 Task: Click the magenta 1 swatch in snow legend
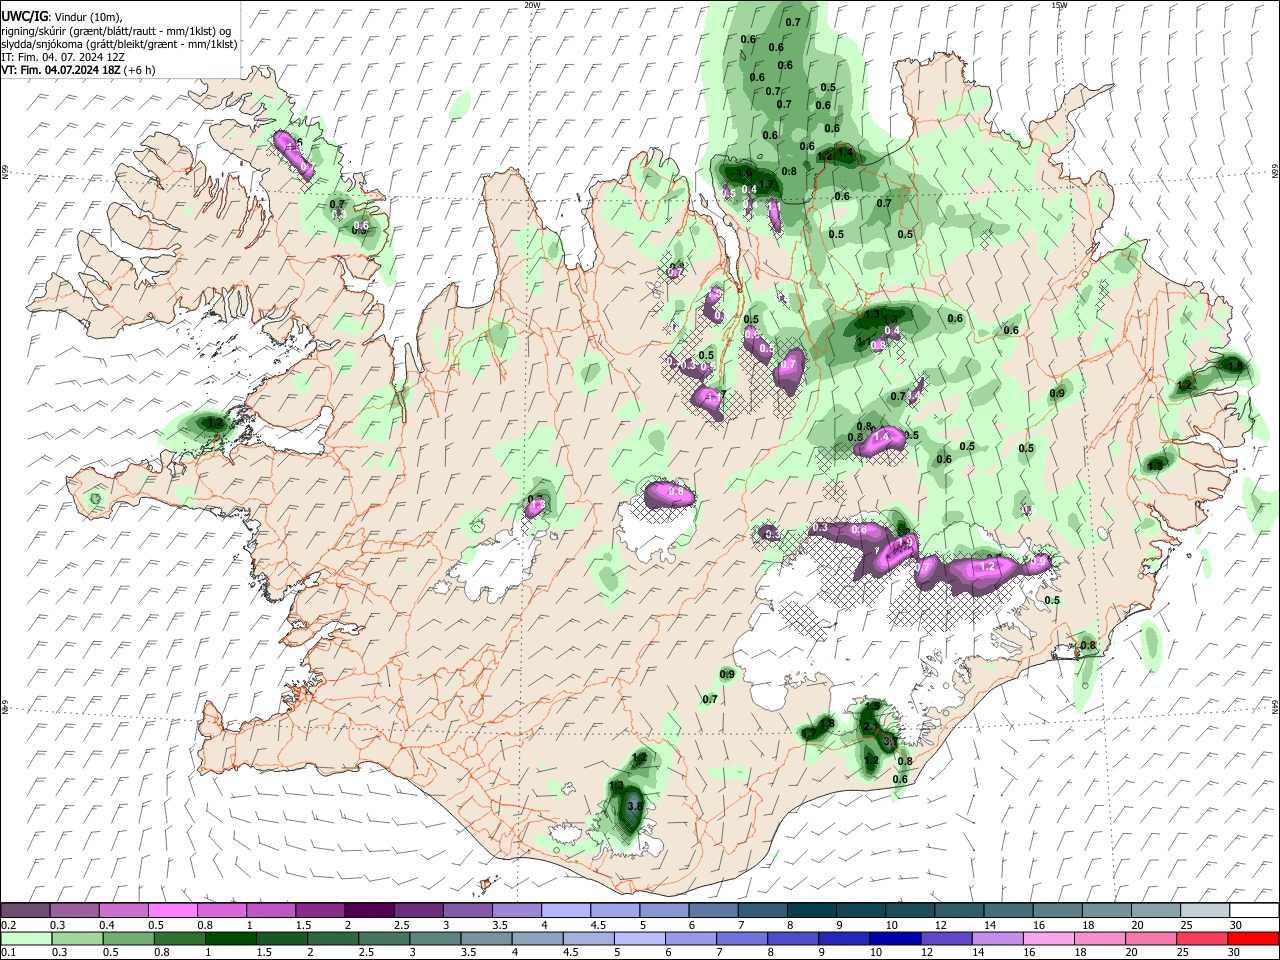pyautogui.click(x=270, y=910)
